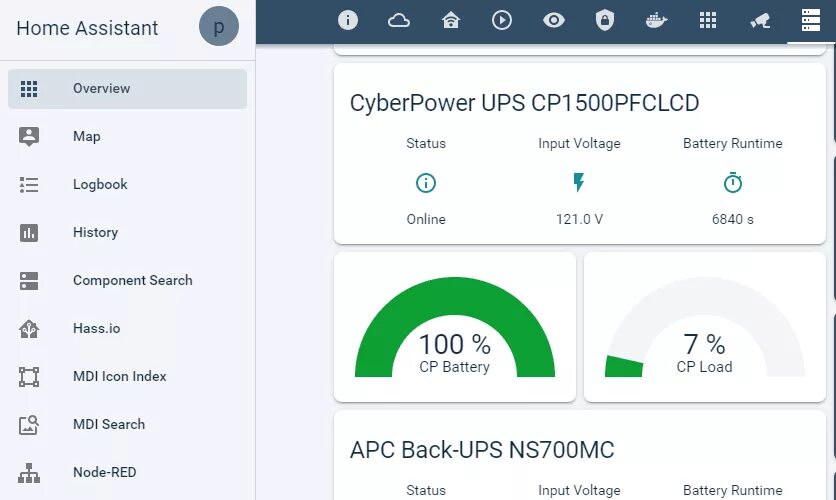Click the grid apps icon in top bar
Image resolution: width=836 pixels, height=500 pixels.
(x=708, y=20)
